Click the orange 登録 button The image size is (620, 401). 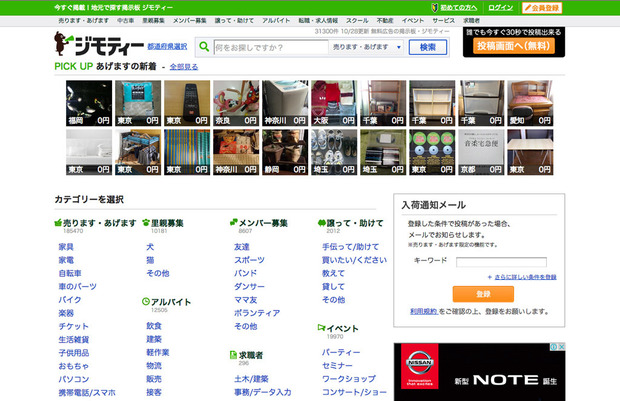[x=483, y=295]
